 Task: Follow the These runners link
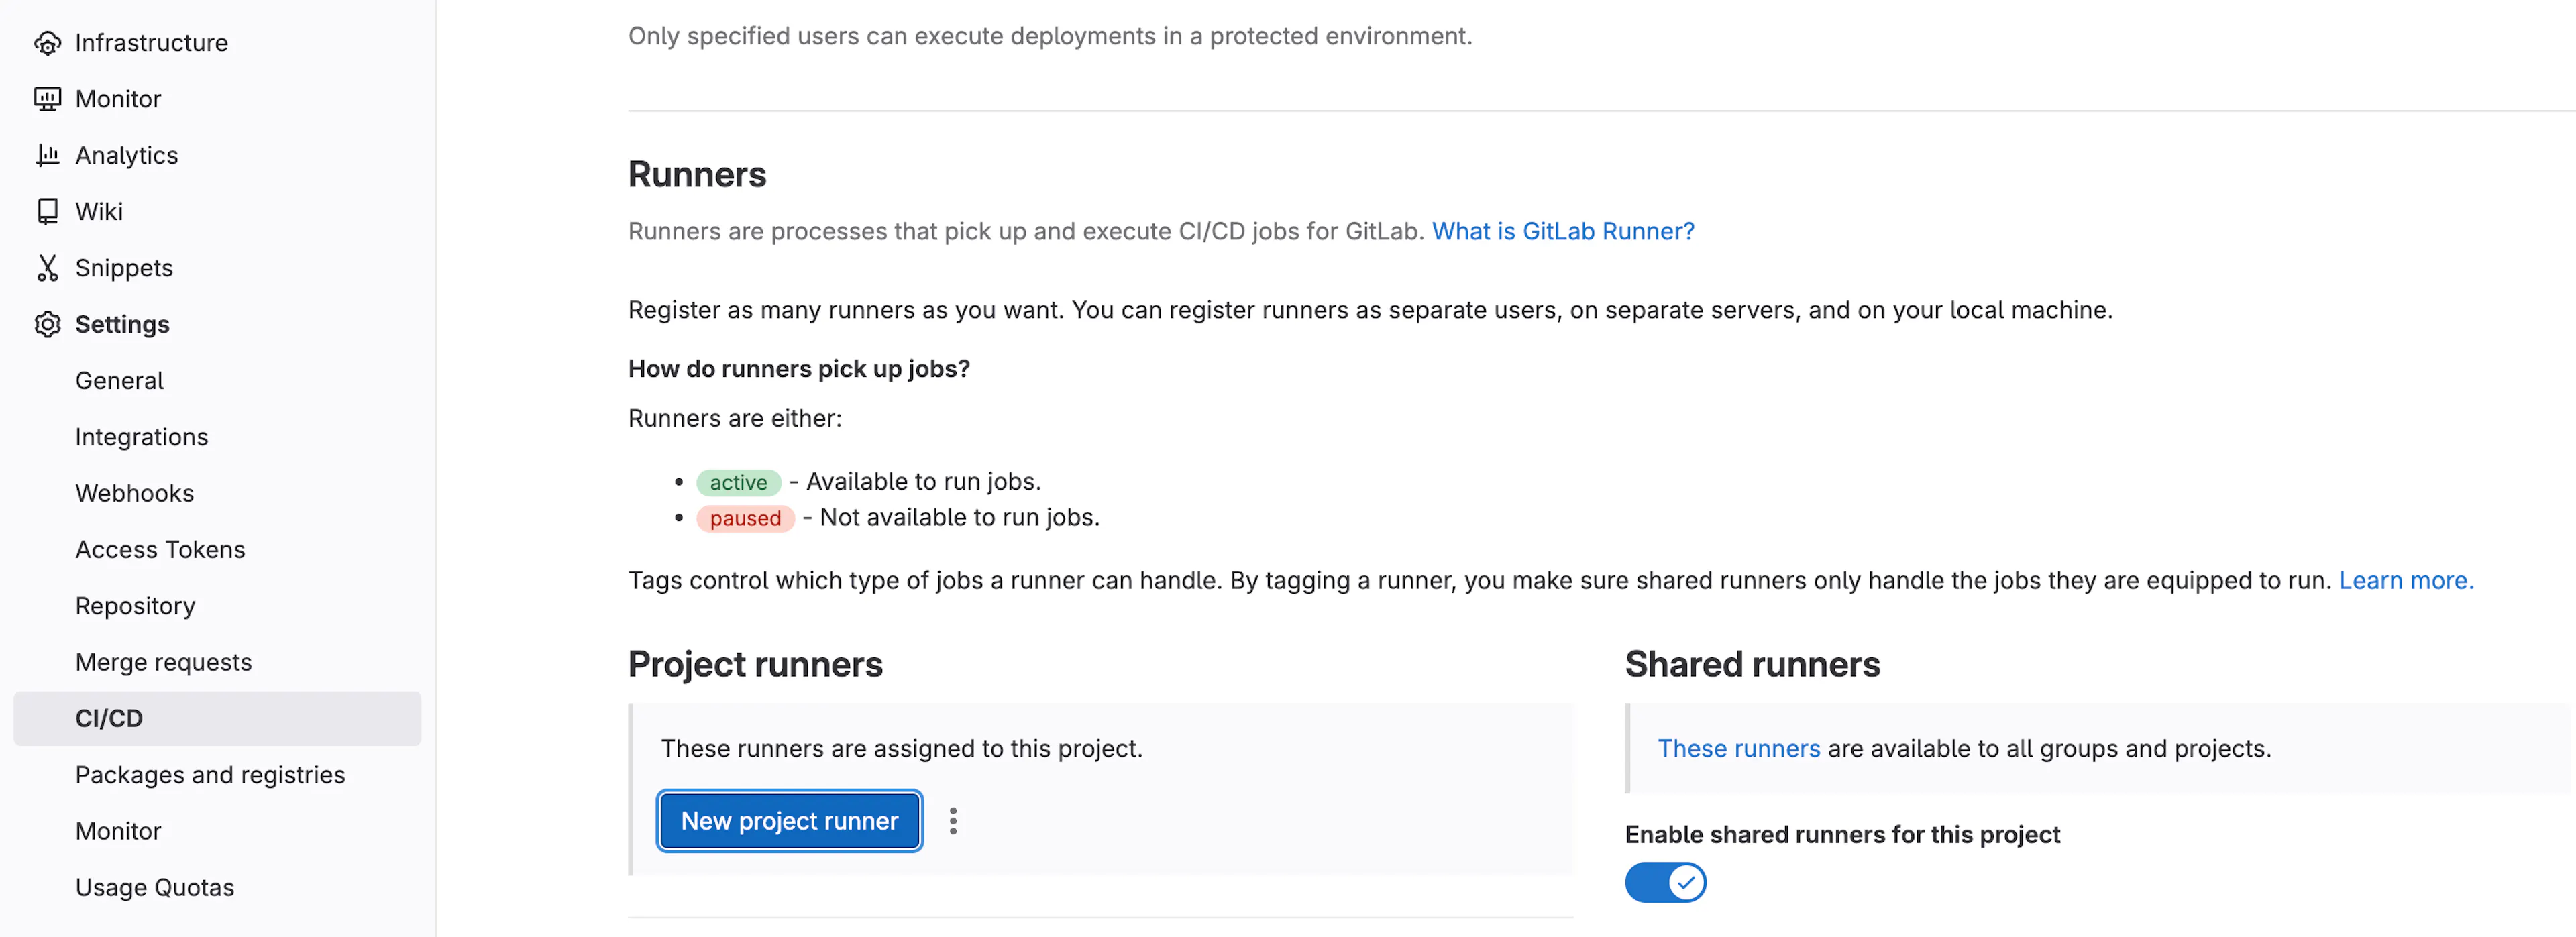(1738, 747)
